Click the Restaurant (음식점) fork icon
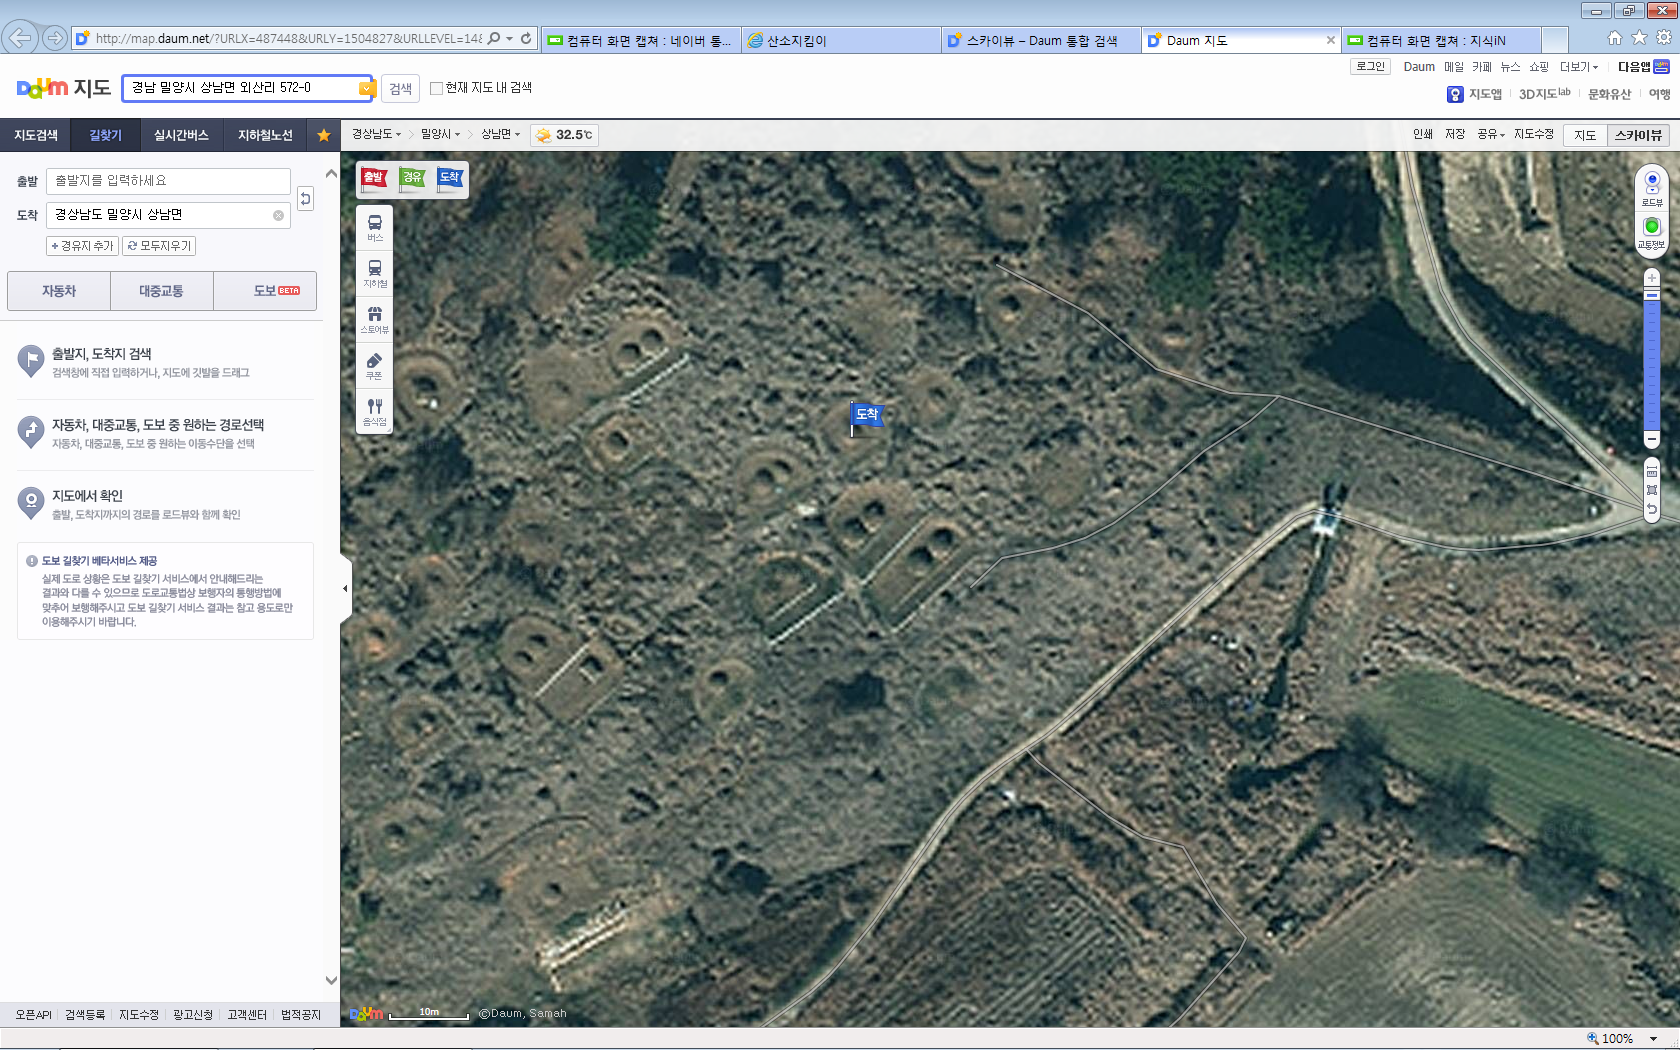The height and width of the screenshot is (1050, 1680). coord(375,410)
